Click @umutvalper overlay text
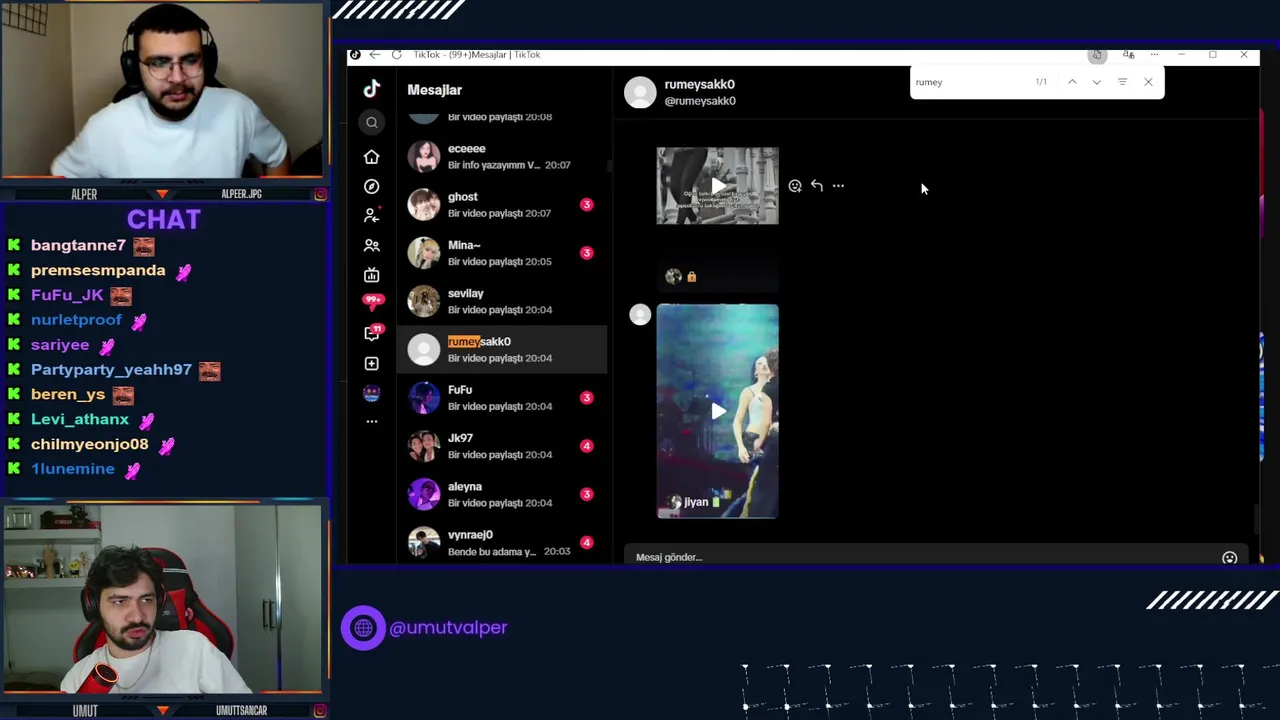The width and height of the screenshot is (1280, 720). click(448, 628)
